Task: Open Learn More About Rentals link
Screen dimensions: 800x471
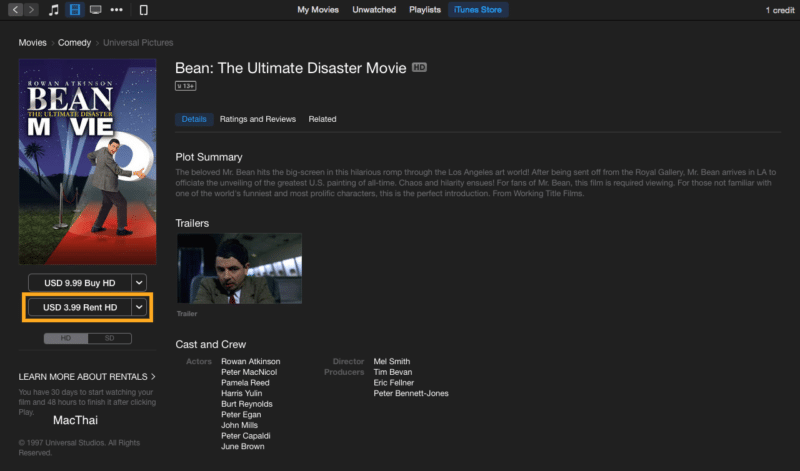Action: coord(87,377)
